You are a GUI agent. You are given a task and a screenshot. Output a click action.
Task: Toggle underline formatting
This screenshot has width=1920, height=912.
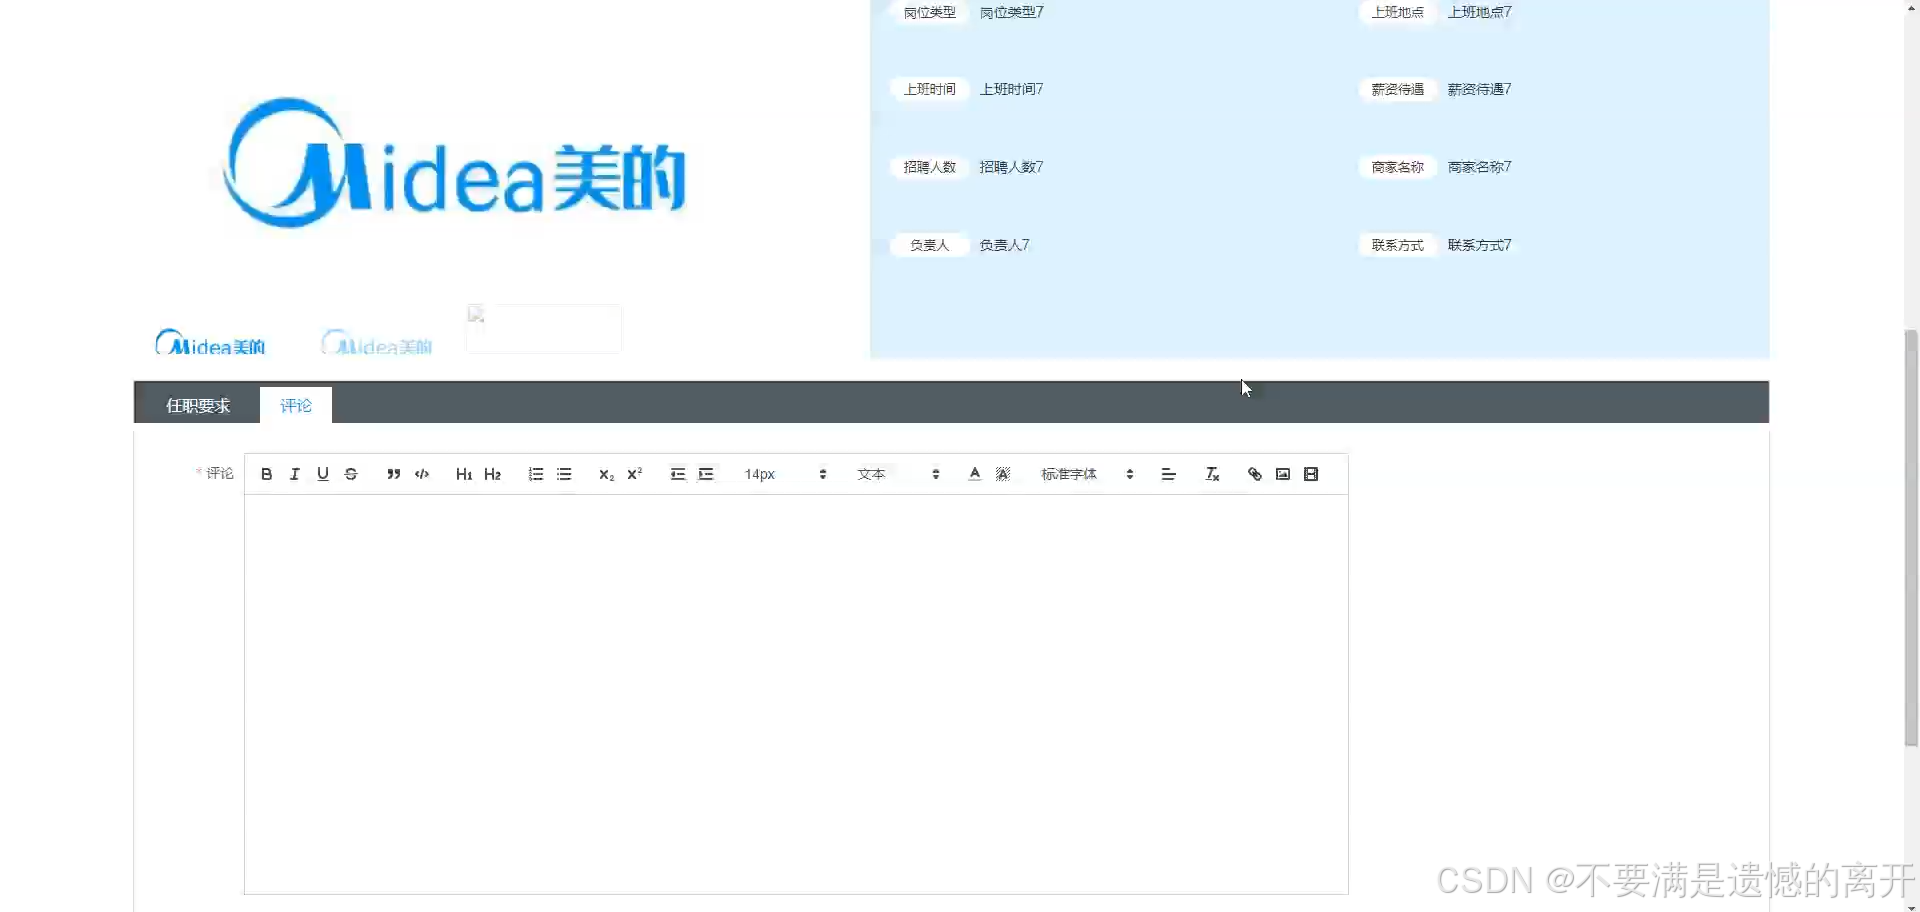pyautogui.click(x=322, y=474)
